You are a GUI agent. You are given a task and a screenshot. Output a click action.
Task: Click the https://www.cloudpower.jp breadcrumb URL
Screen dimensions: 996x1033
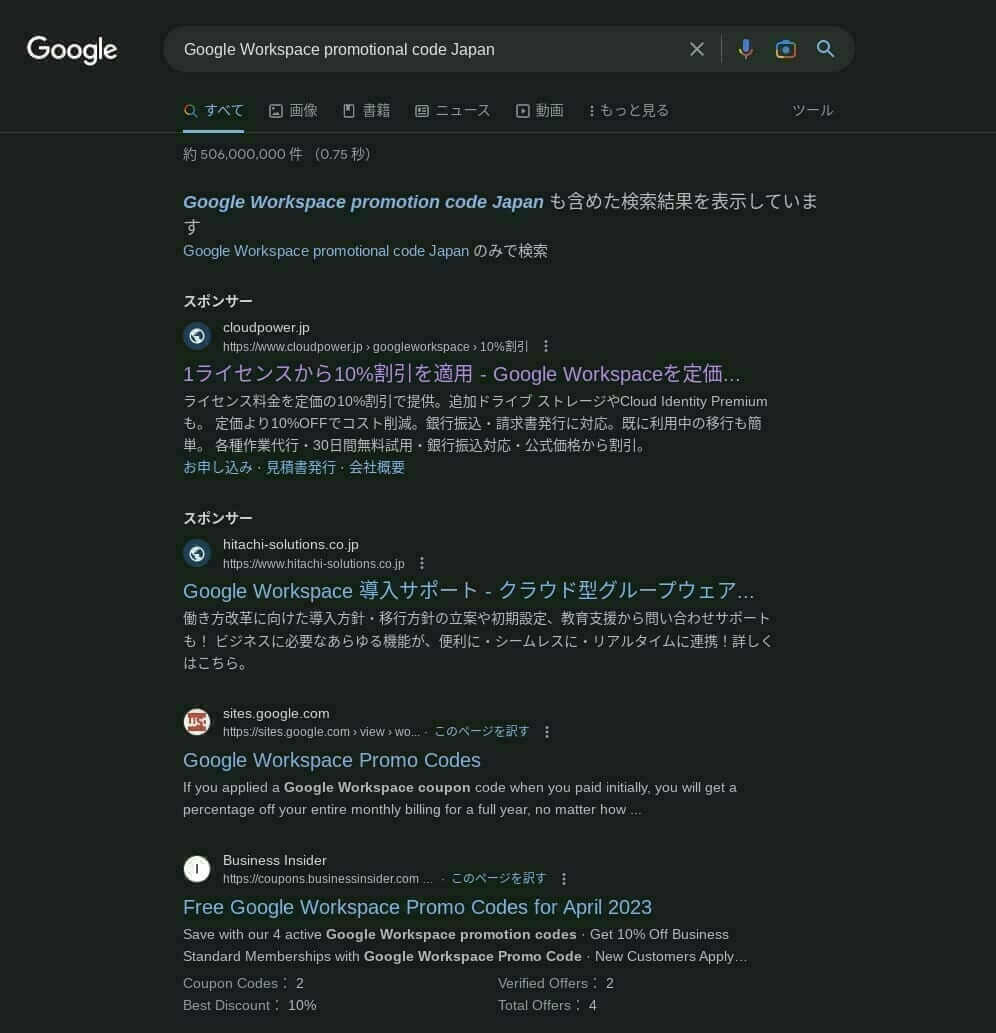pos(375,347)
